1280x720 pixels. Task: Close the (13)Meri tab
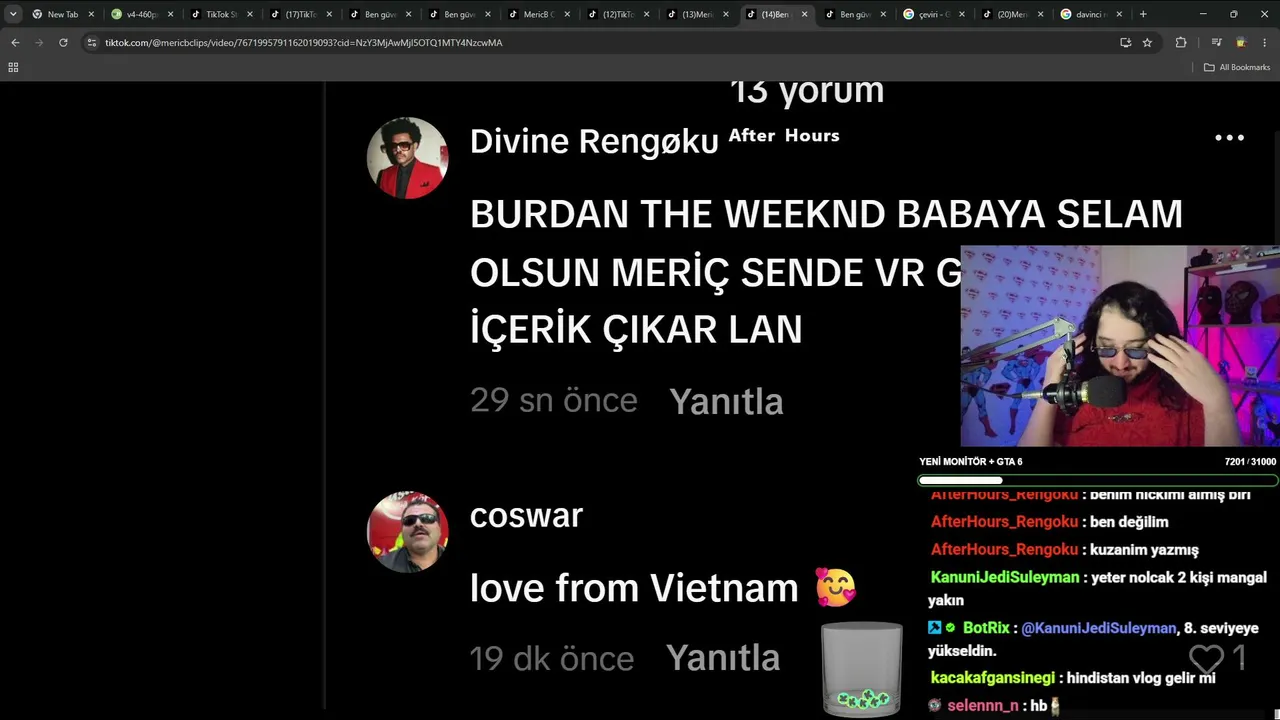pos(725,14)
